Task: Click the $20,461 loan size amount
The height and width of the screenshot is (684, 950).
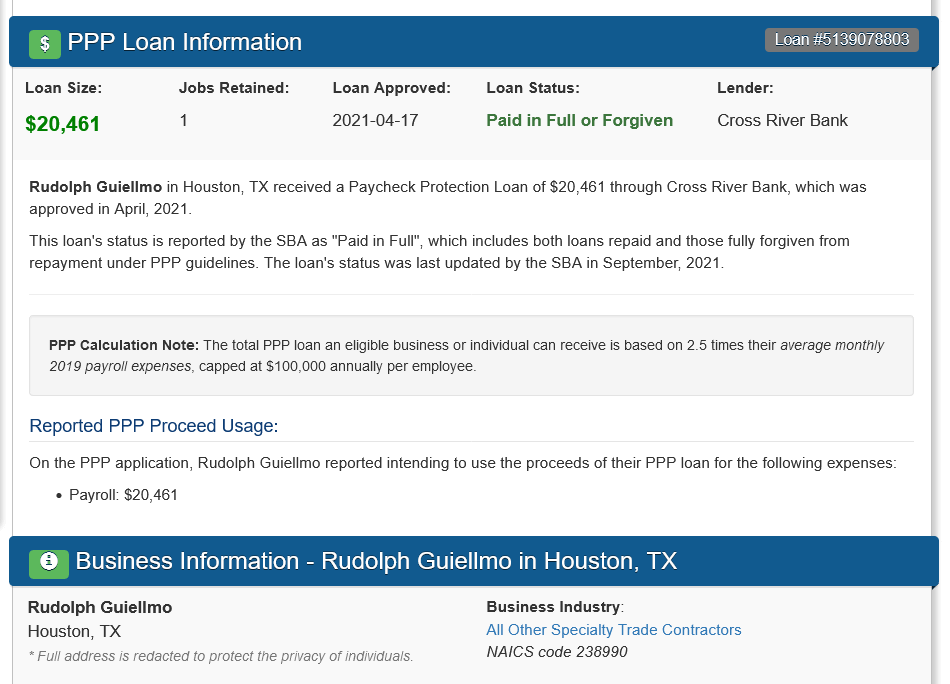Action: coord(63,124)
